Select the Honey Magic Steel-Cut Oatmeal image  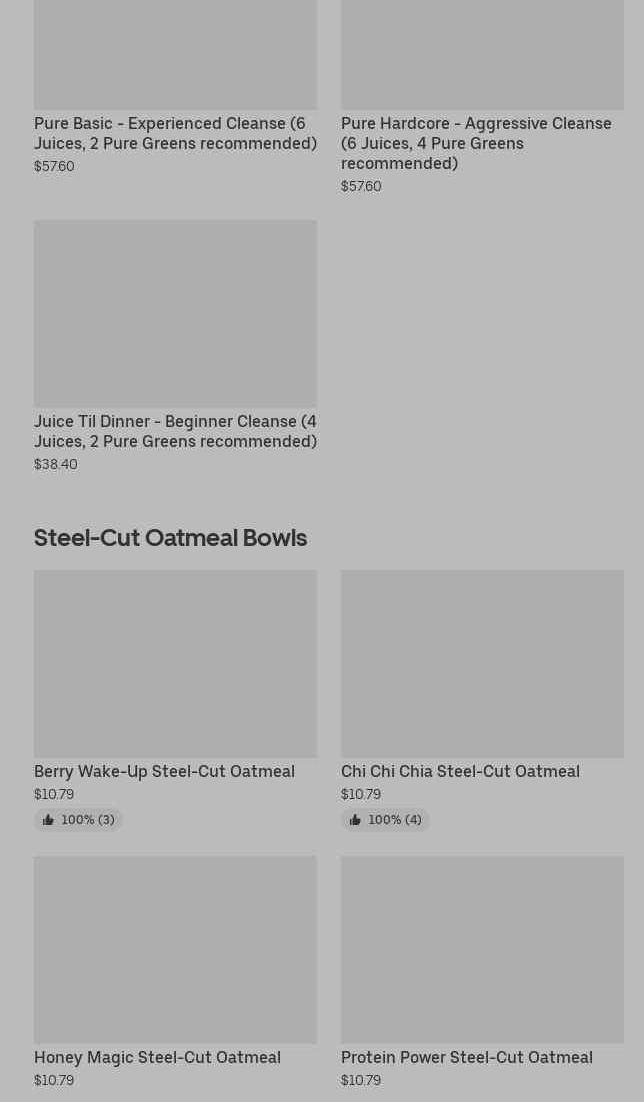pyautogui.click(x=175, y=948)
